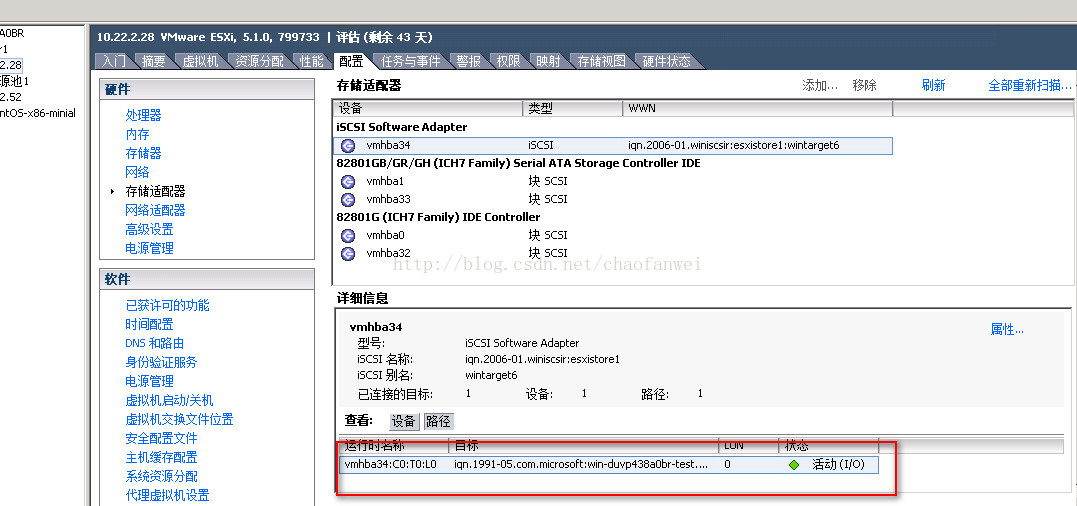Sort by 类型 column header
This screenshot has height=506, width=1077.
pyautogui.click(x=573, y=108)
